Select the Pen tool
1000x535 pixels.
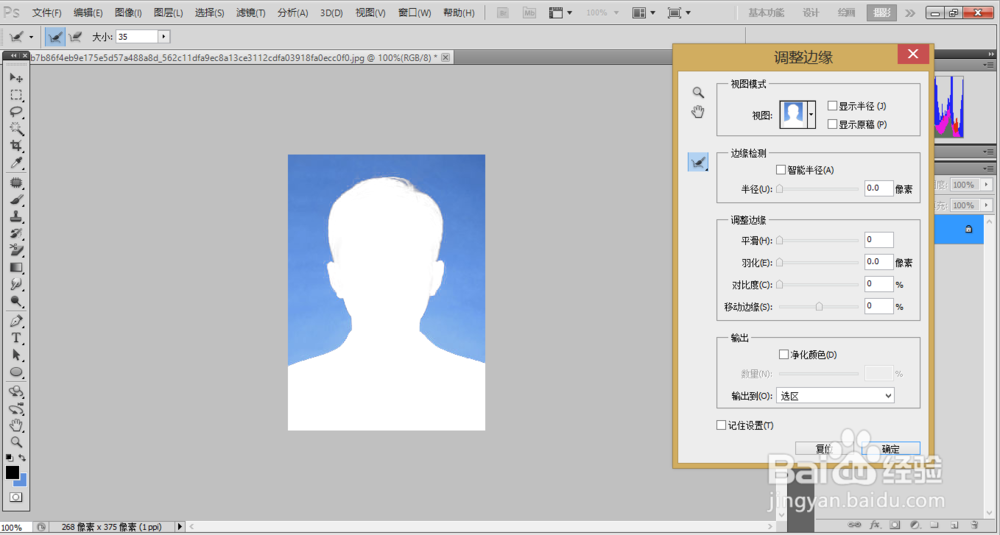tap(16, 321)
